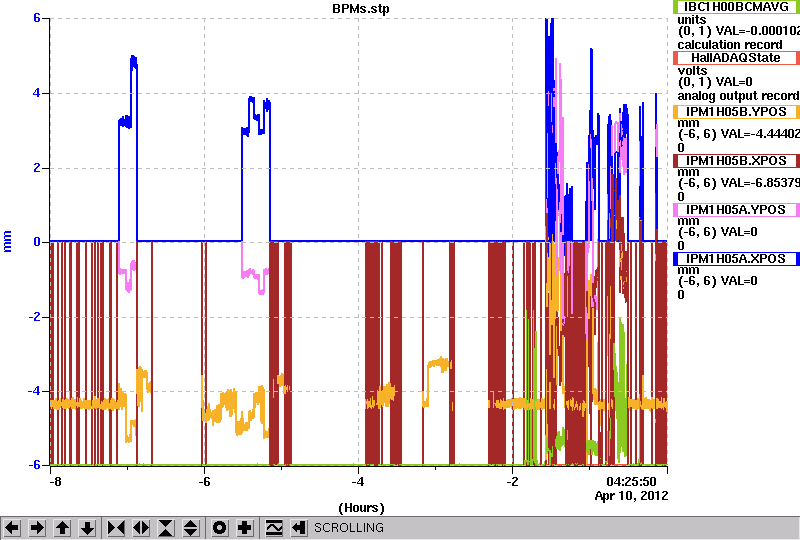Click the y-axis value 2 label

tap(37, 168)
